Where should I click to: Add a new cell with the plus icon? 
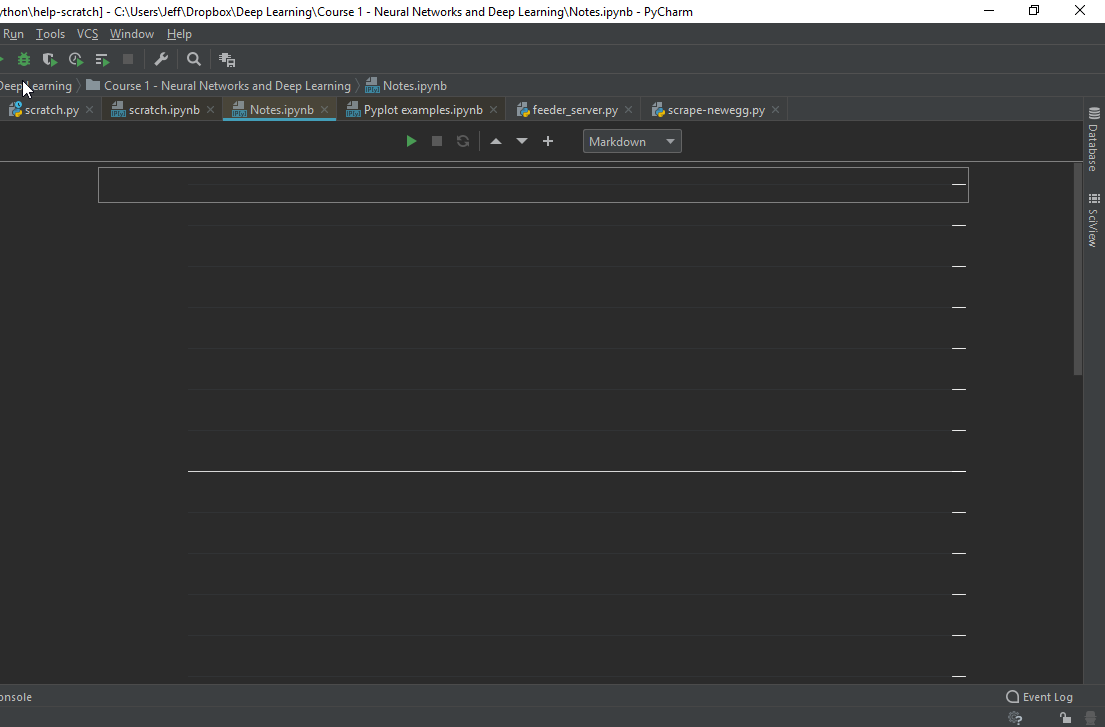(x=548, y=142)
